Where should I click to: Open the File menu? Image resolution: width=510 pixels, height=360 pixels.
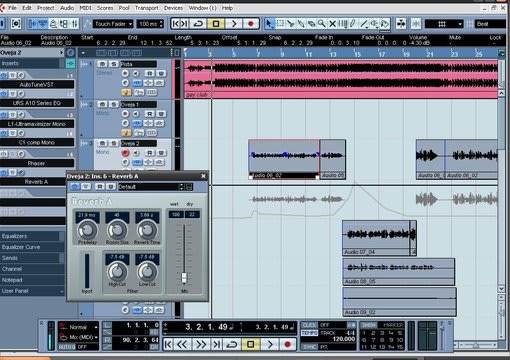(12, 8)
